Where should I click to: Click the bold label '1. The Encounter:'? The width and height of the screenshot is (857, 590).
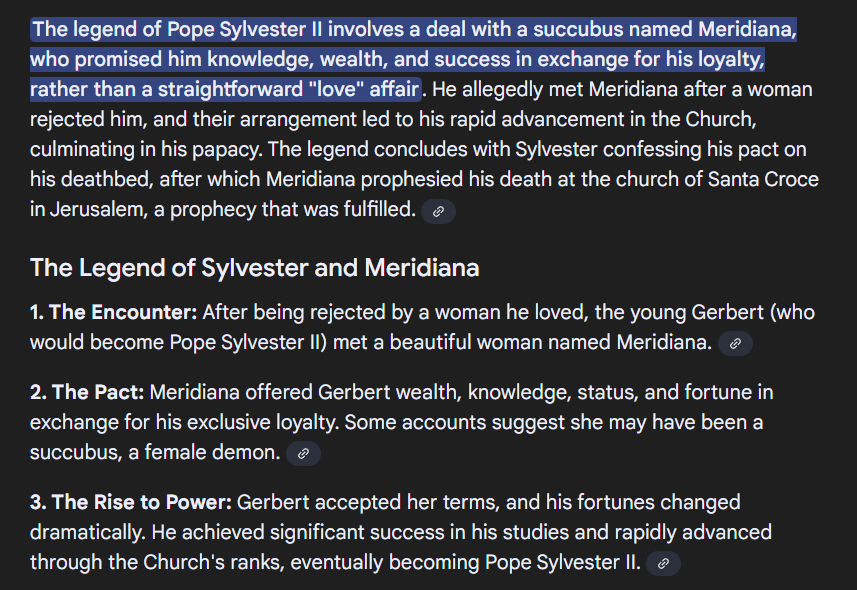(x=114, y=312)
